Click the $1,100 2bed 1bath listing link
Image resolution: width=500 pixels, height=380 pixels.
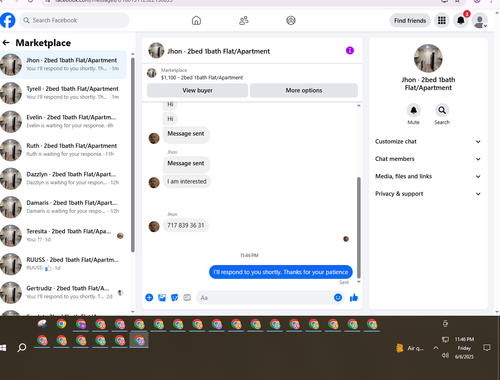[x=202, y=78]
